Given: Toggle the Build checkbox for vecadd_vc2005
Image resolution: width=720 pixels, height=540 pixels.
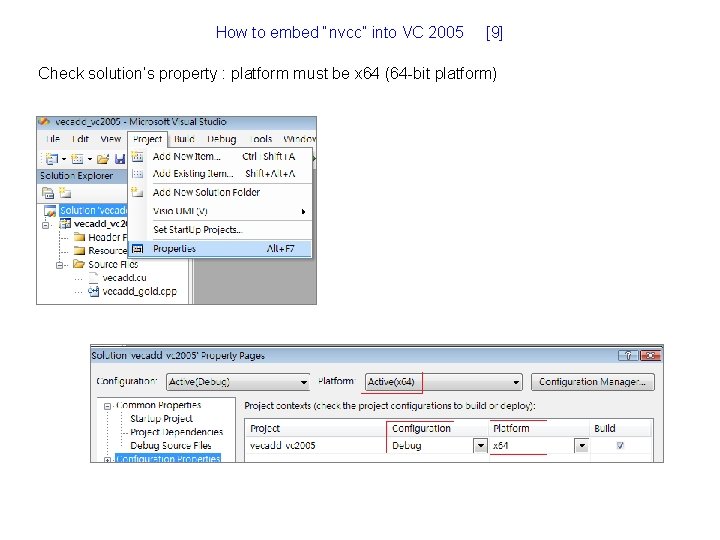Looking at the screenshot, I should click(620, 445).
